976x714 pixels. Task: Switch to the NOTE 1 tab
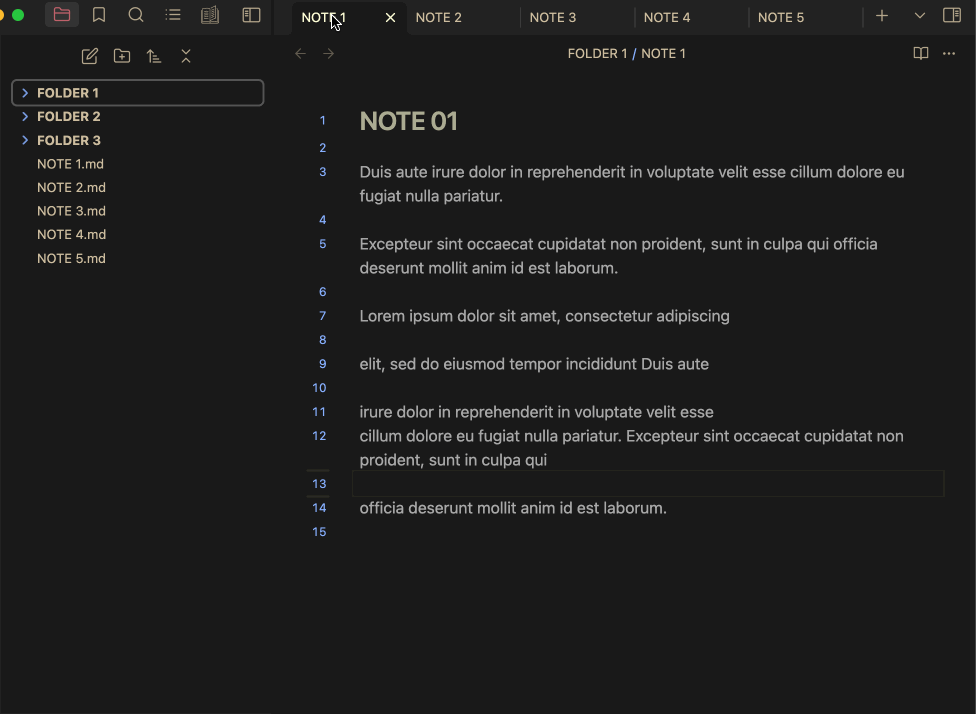[349, 17]
